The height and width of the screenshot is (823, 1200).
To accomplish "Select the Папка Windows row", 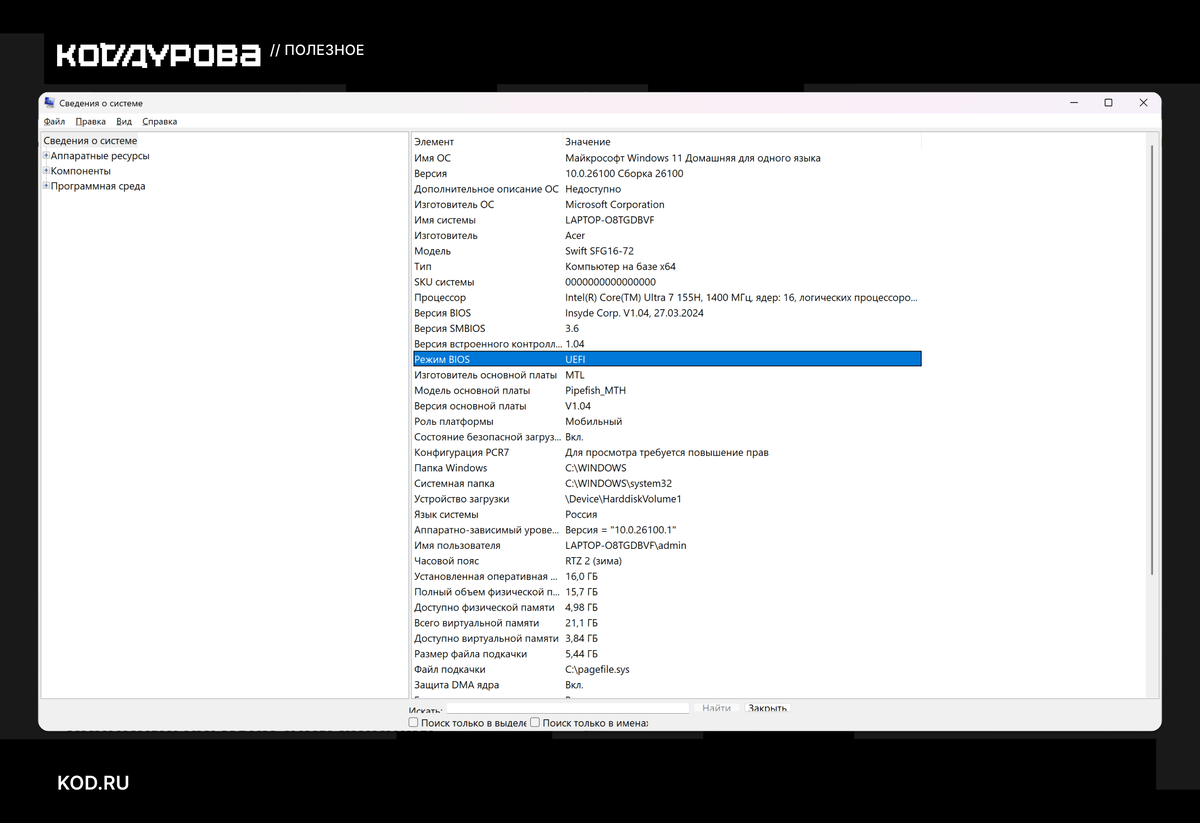I will [667, 468].
